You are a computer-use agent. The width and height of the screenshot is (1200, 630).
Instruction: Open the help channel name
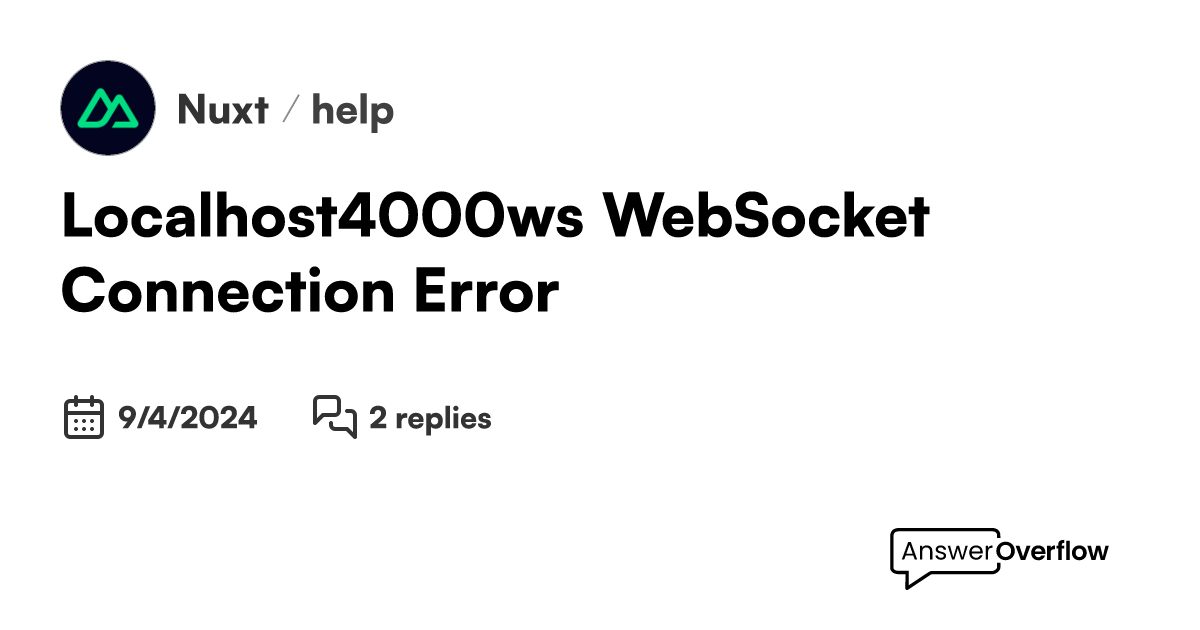pos(352,109)
